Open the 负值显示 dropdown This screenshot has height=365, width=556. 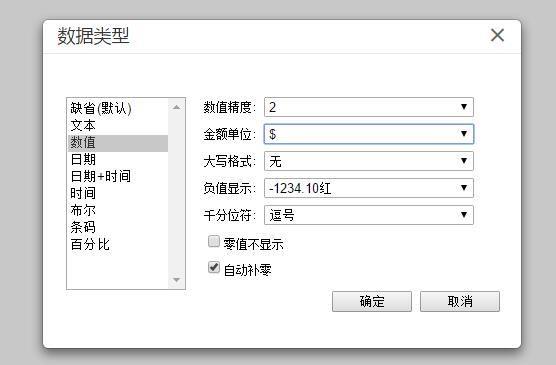pos(369,188)
